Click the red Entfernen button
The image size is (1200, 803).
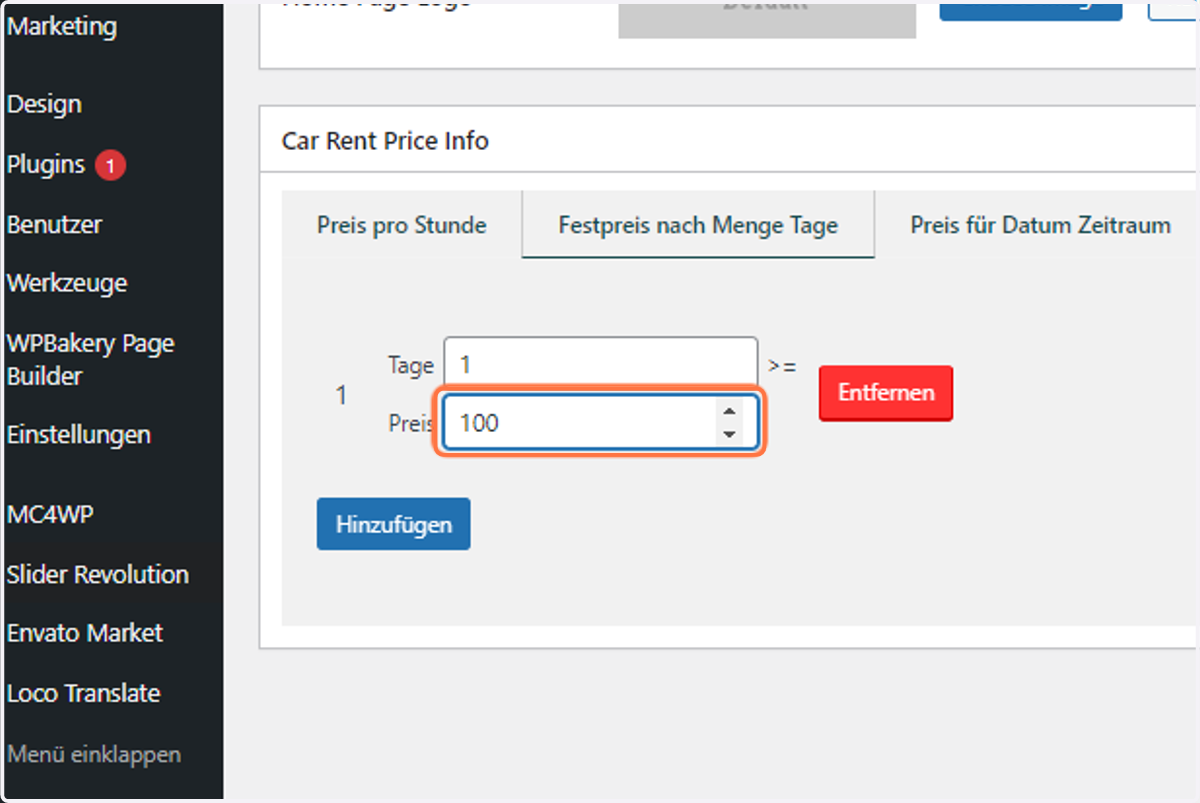coord(886,393)
